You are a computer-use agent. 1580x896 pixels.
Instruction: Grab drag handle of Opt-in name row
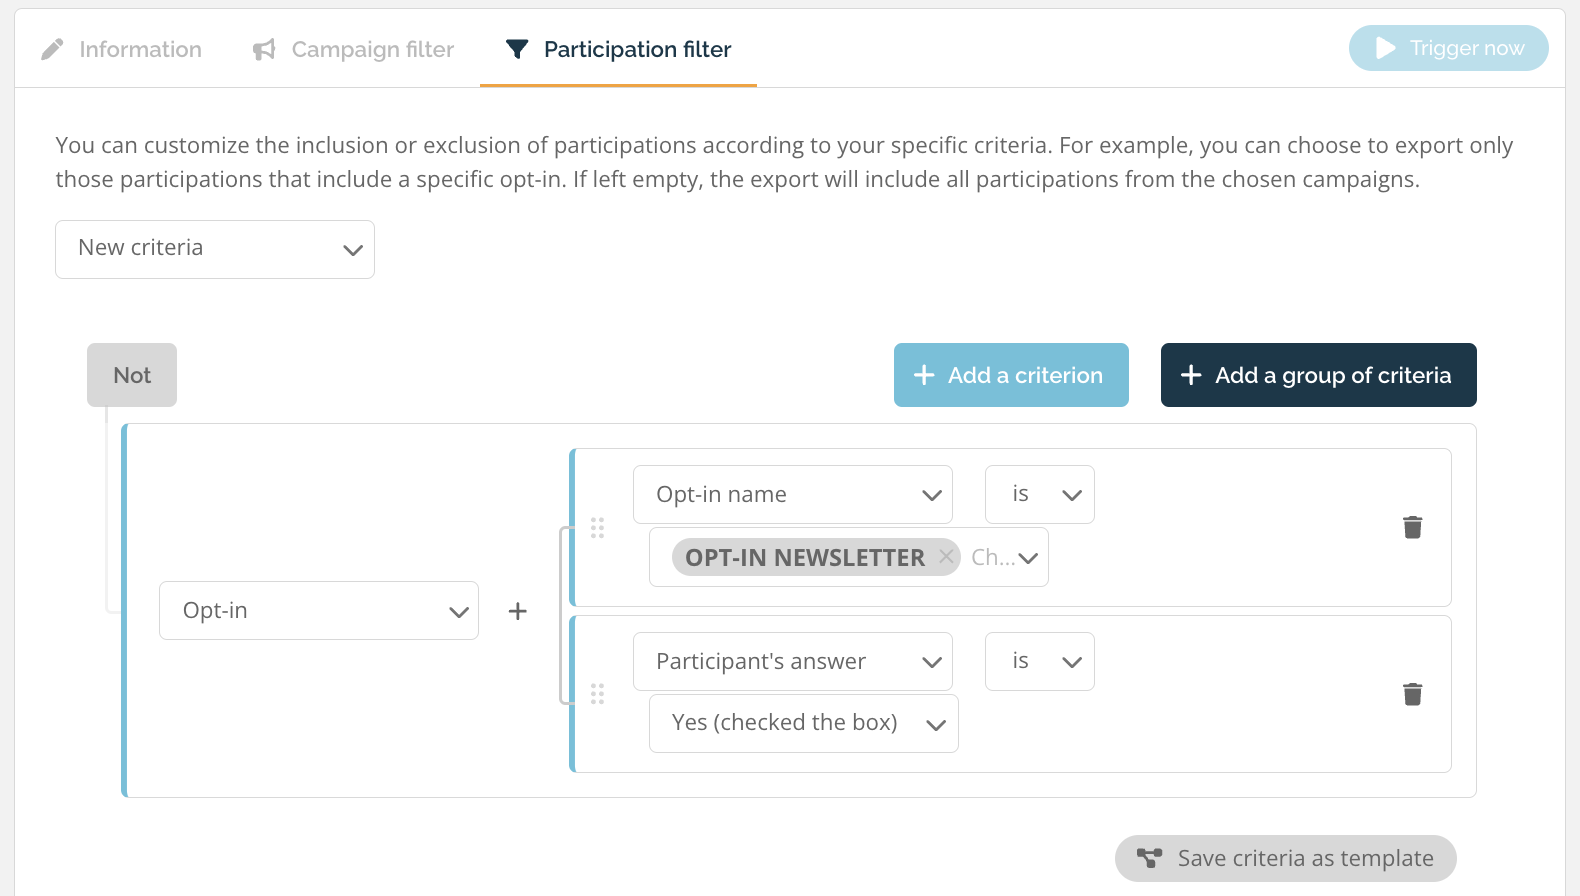point(597,528)
